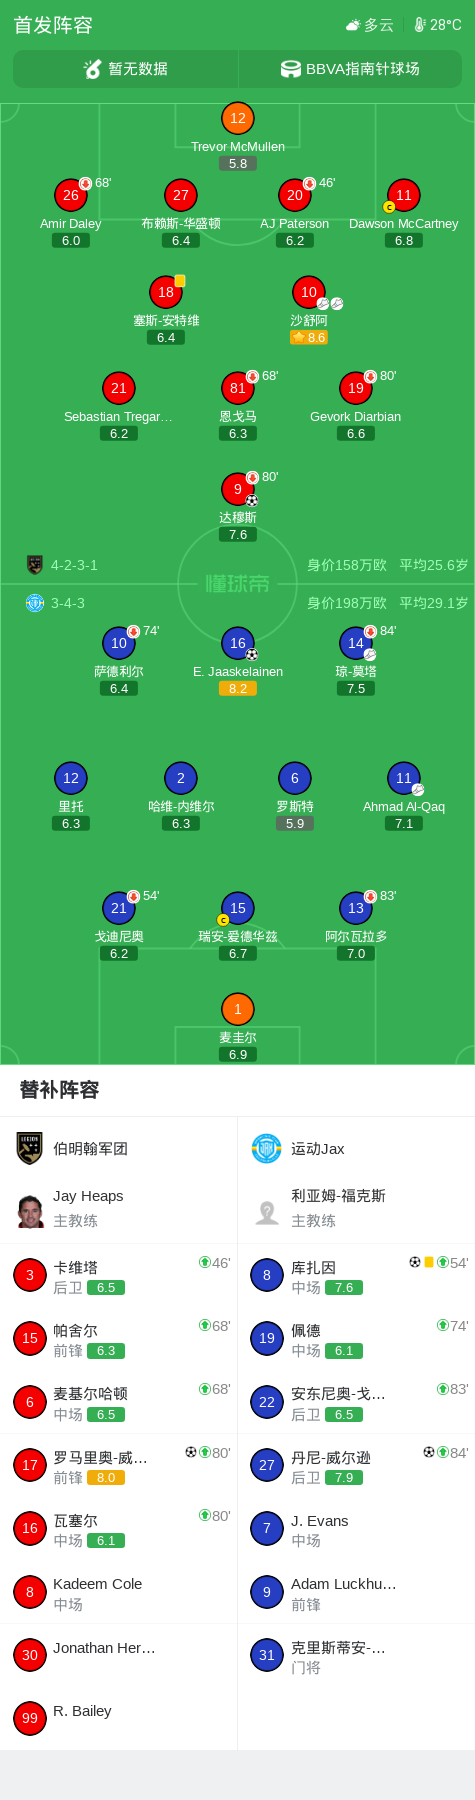Open 运动Jax team in substitutes section
Viewport: 475px width, 1800px height.
pos(298,1149)
